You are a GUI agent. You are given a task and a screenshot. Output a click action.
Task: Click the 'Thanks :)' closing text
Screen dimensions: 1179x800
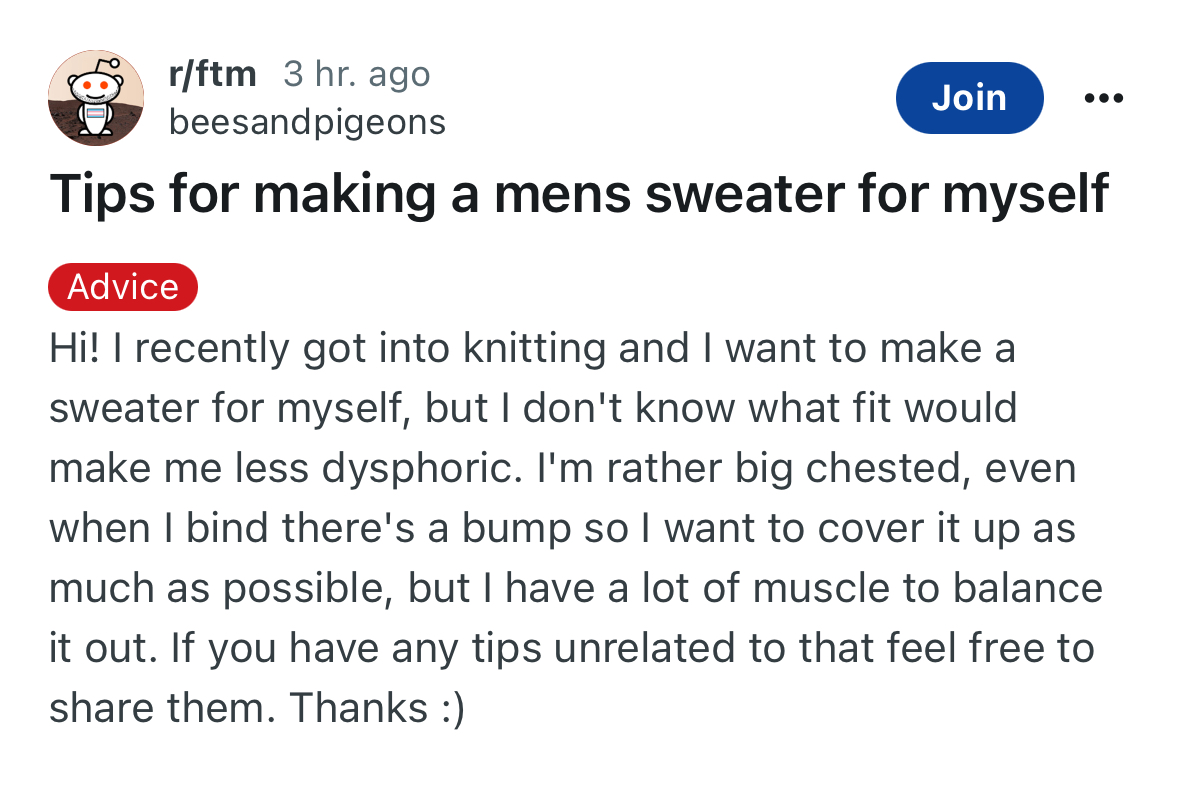tap(377, 708)
